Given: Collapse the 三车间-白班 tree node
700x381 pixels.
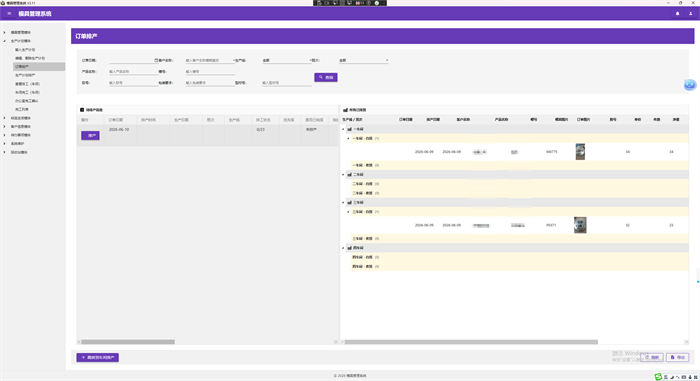Looking at the screenshot, I should click(348, 212).
